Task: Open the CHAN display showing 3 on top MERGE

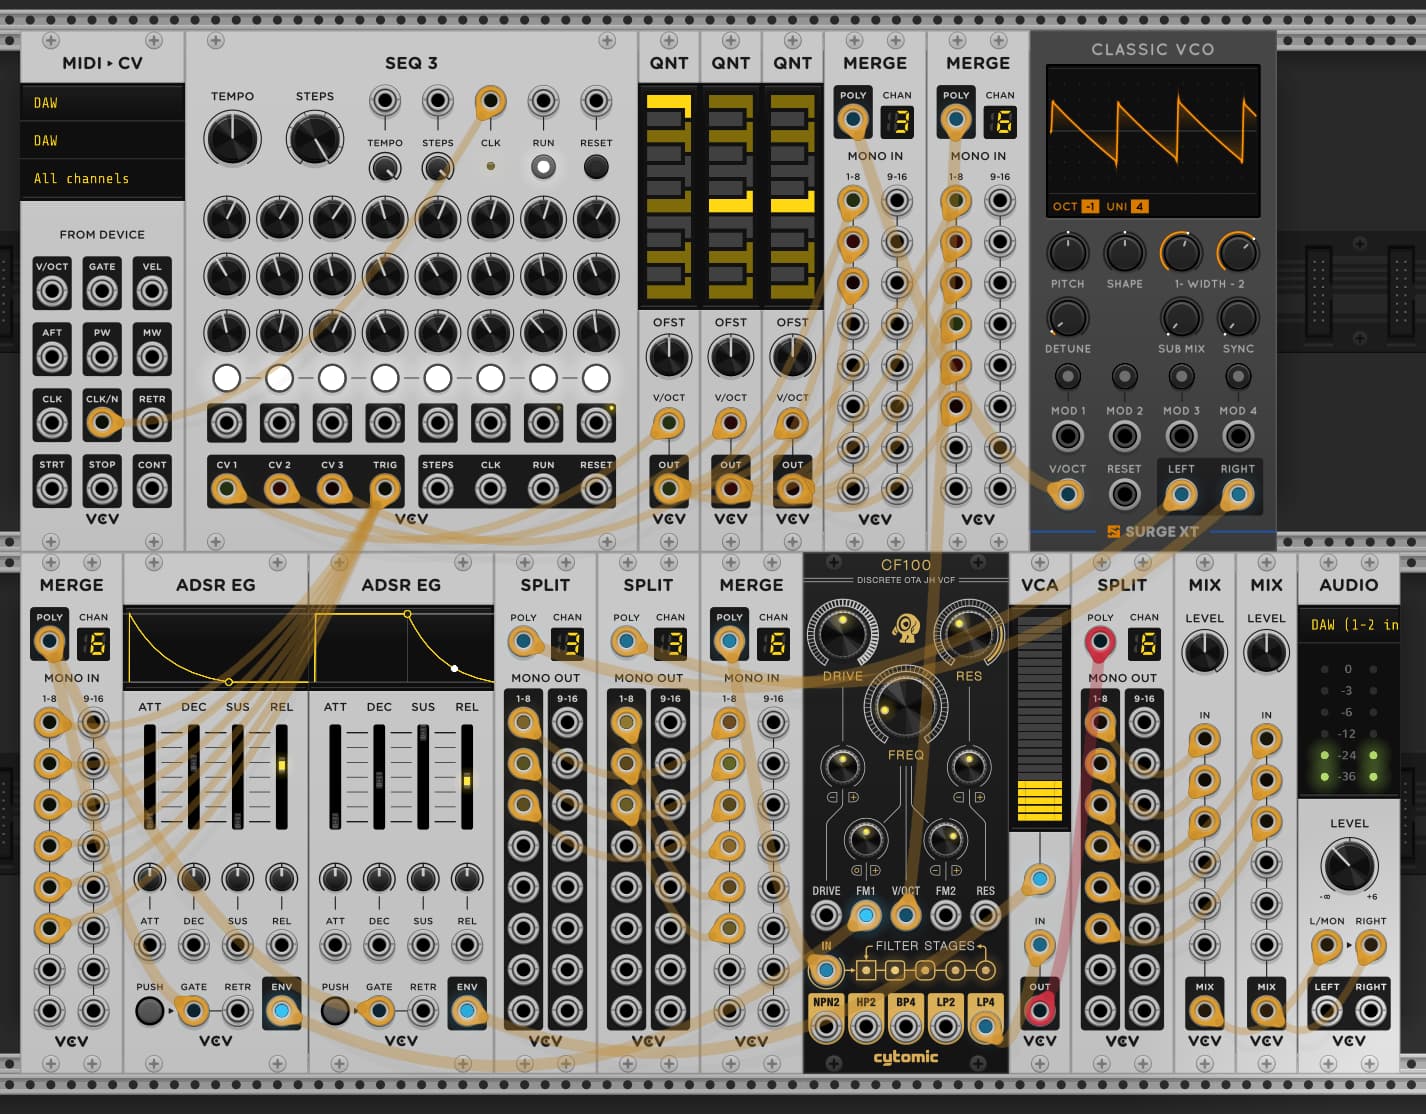Action: [x=897, y=122]
